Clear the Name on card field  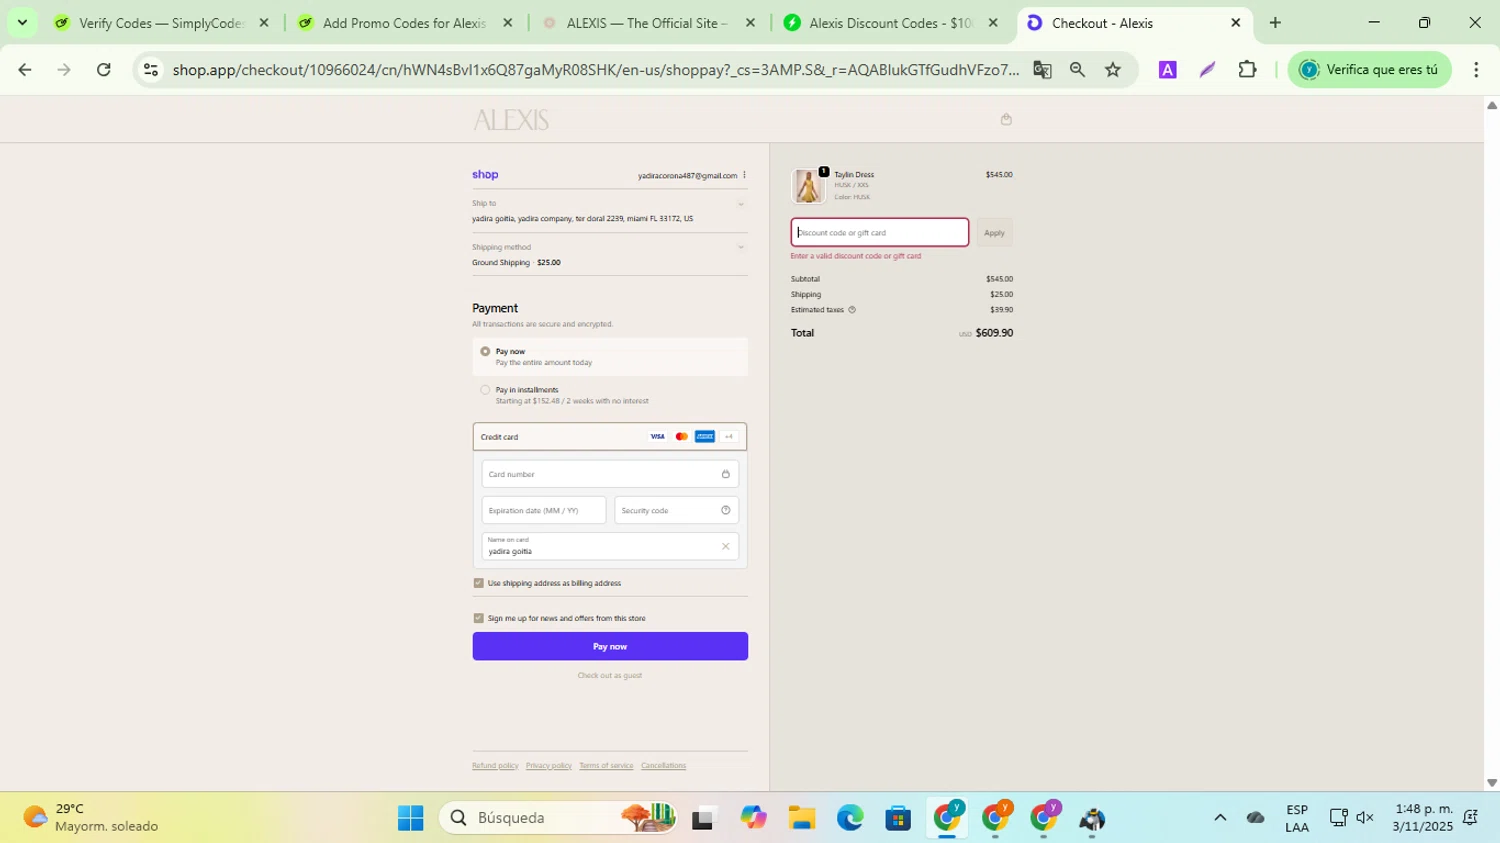pos(726,547)
